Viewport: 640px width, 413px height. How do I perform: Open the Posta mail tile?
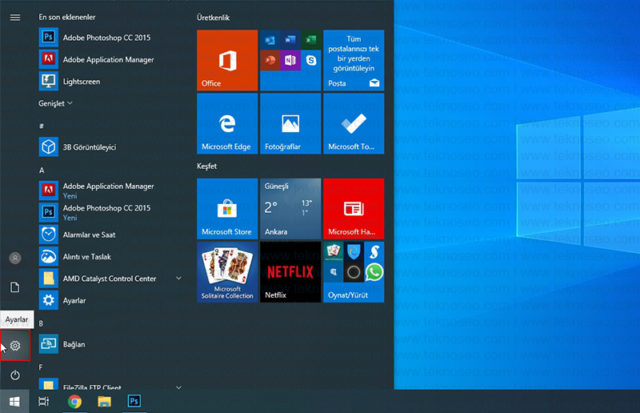[353, 60]
